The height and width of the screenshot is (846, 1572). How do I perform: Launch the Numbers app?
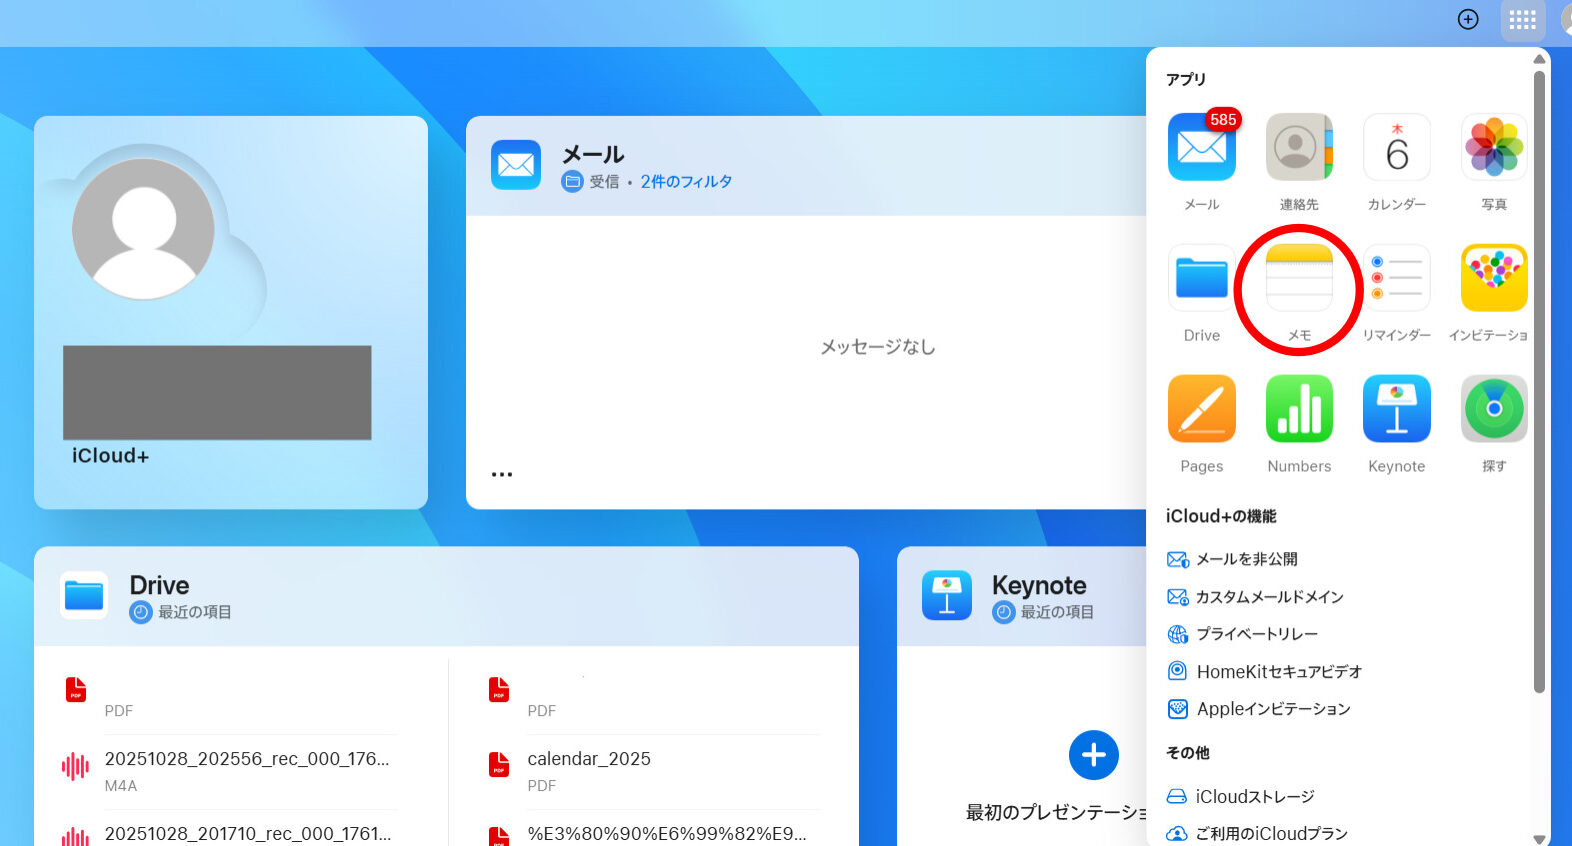pos(1299,409)
